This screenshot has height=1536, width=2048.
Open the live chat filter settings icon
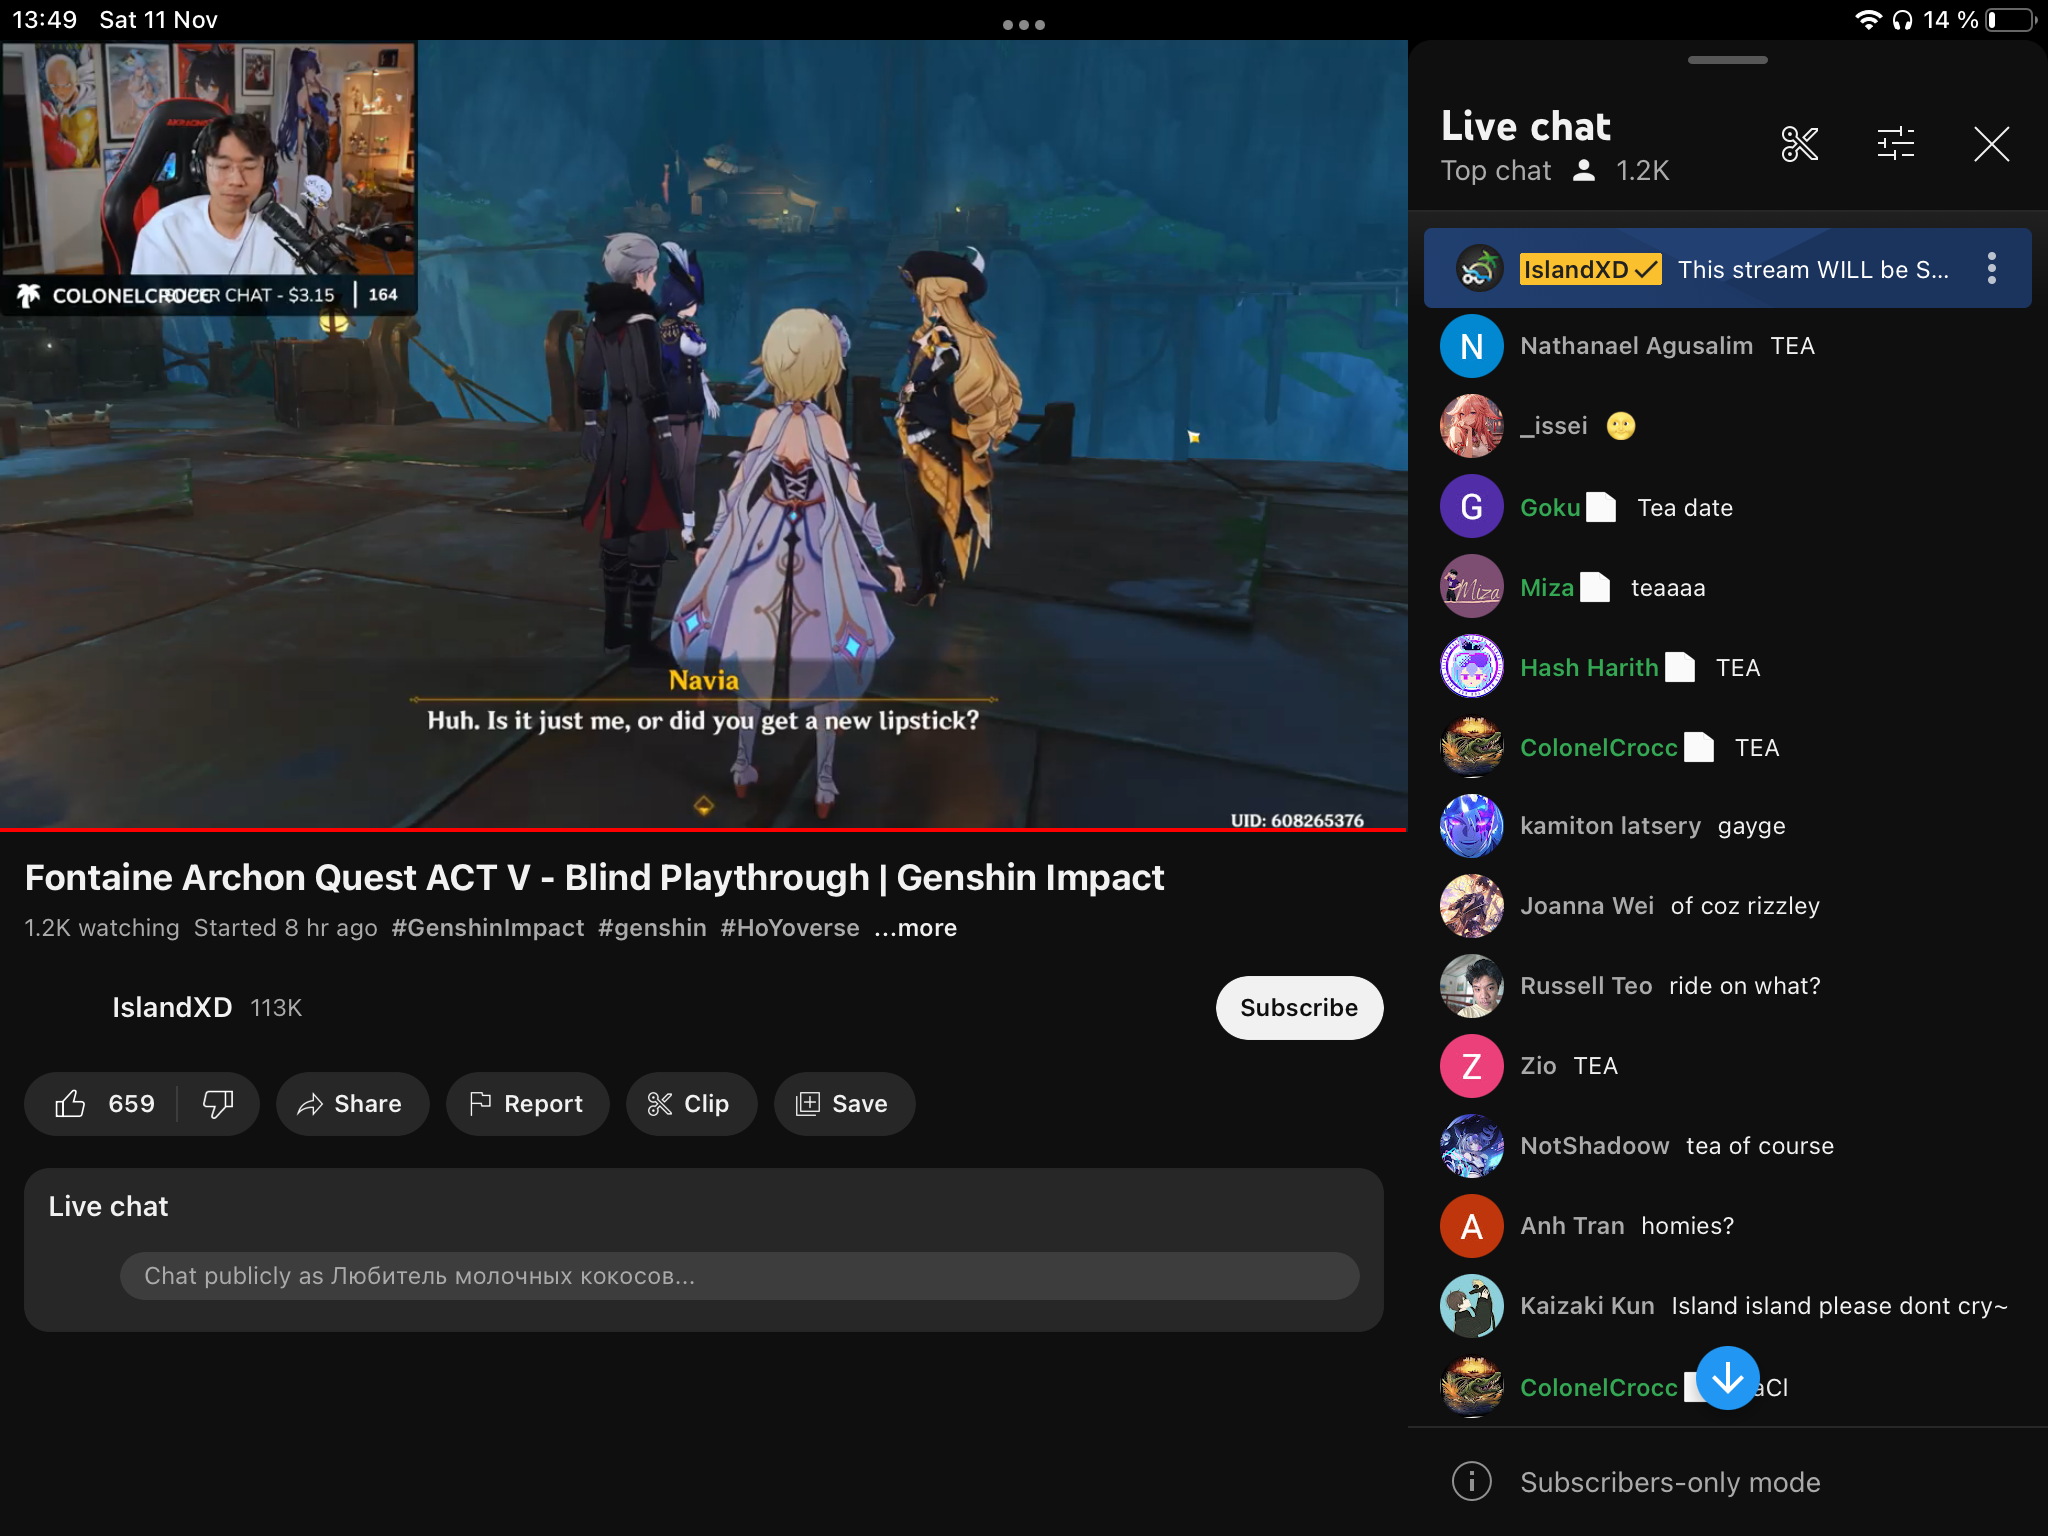[1895, 144]
